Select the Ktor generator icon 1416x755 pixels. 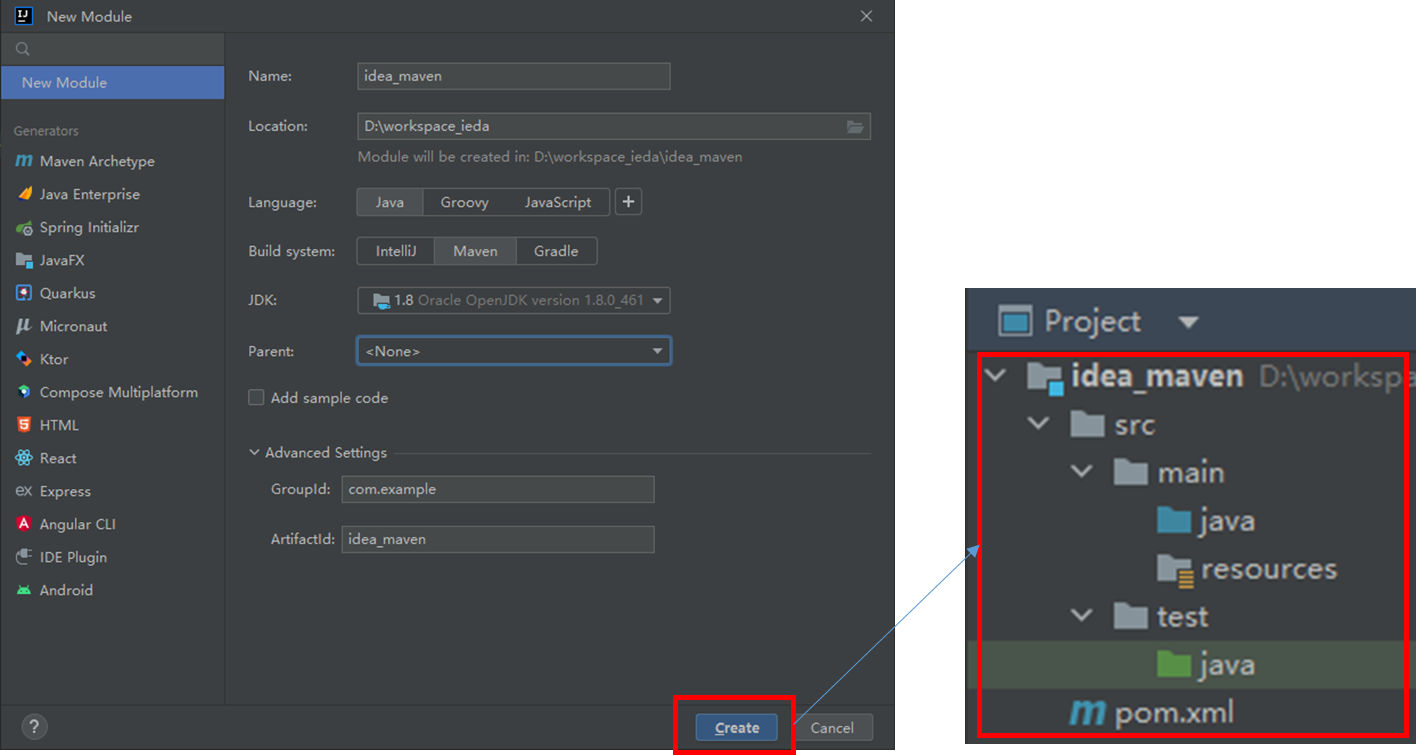tap(24, 359)
